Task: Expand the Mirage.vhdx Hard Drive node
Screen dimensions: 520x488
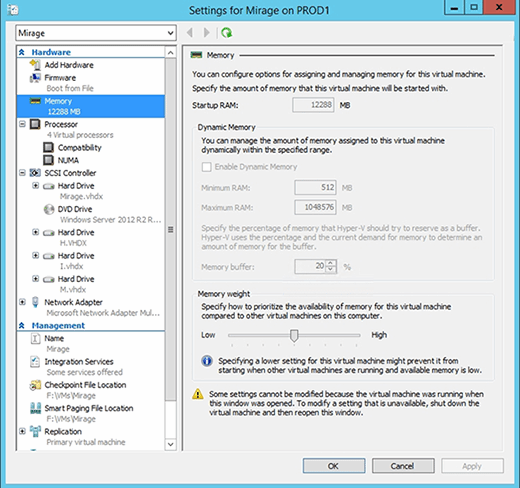Action: click(x=35, y=186)
